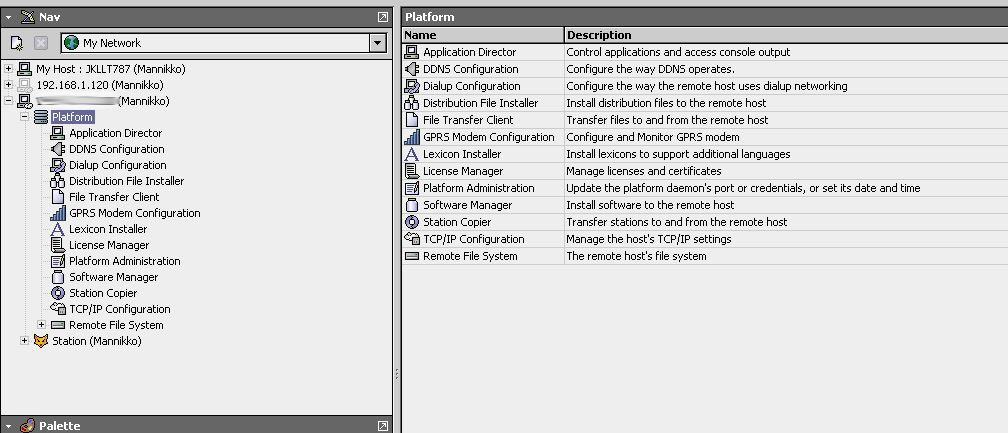1008x433 pixels.
Task: Click 'Manage licenses and certificates' description
Action: tap(644, 171)
